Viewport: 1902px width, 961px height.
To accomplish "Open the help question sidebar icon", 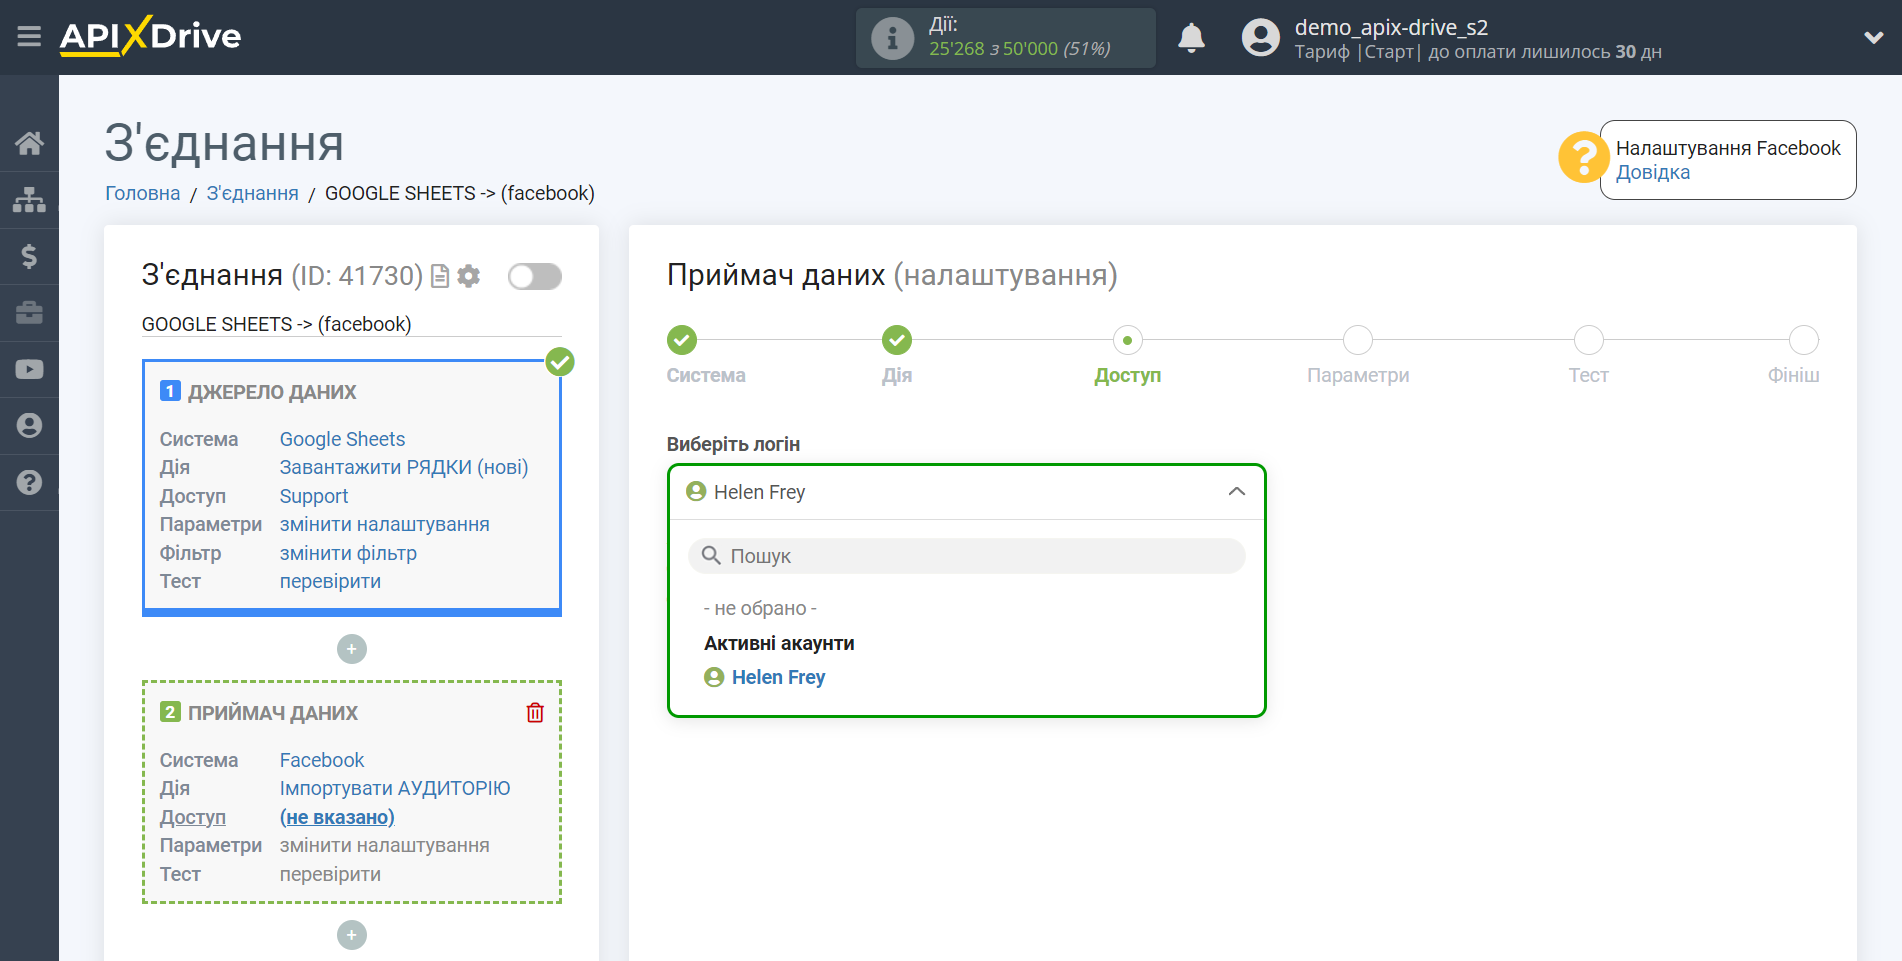I will click(29, 482).
